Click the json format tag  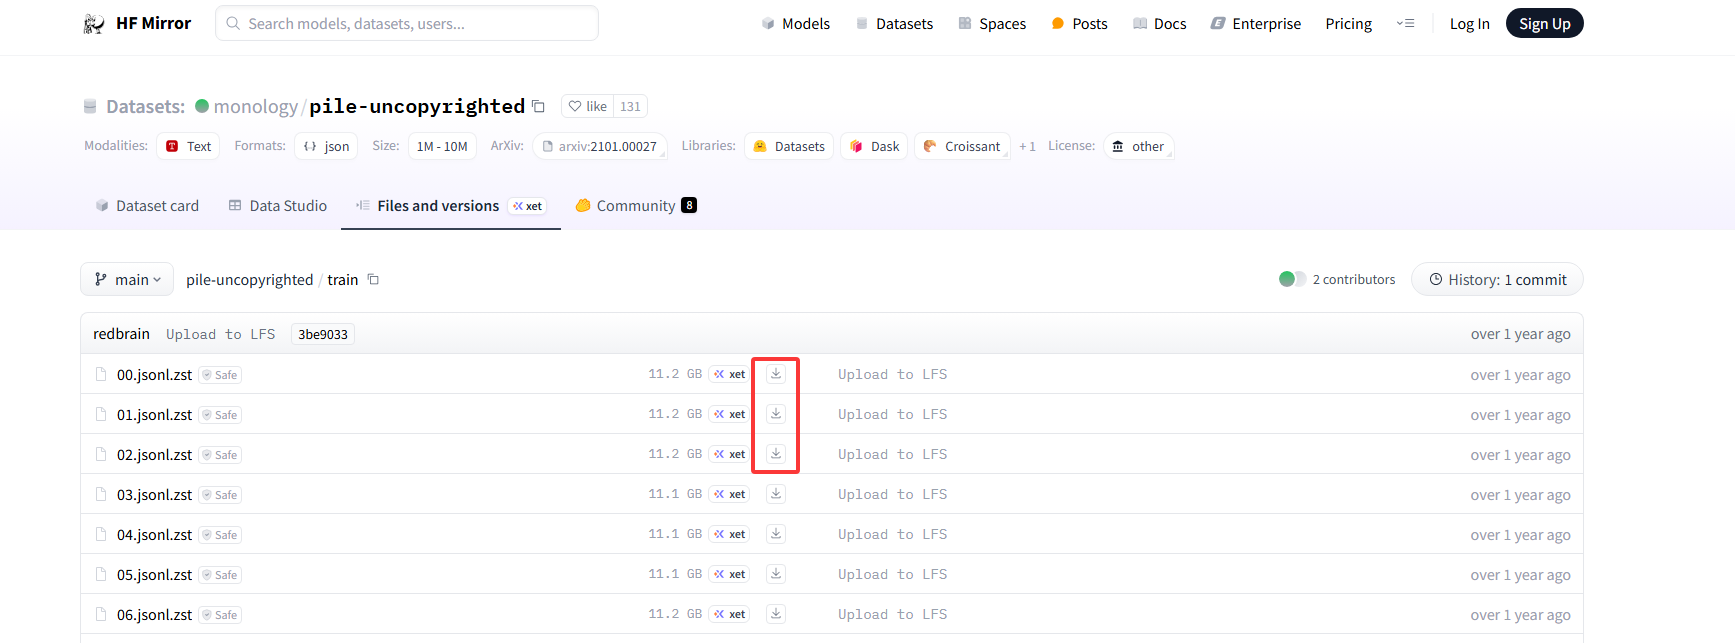(326, 146)
